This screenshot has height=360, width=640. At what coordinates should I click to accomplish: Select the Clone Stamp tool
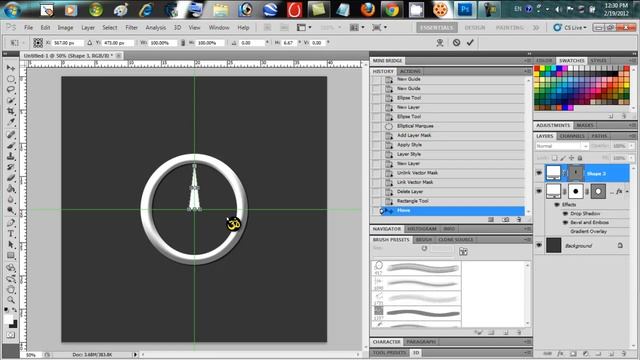pyautogui.click(x=11, y=156)
